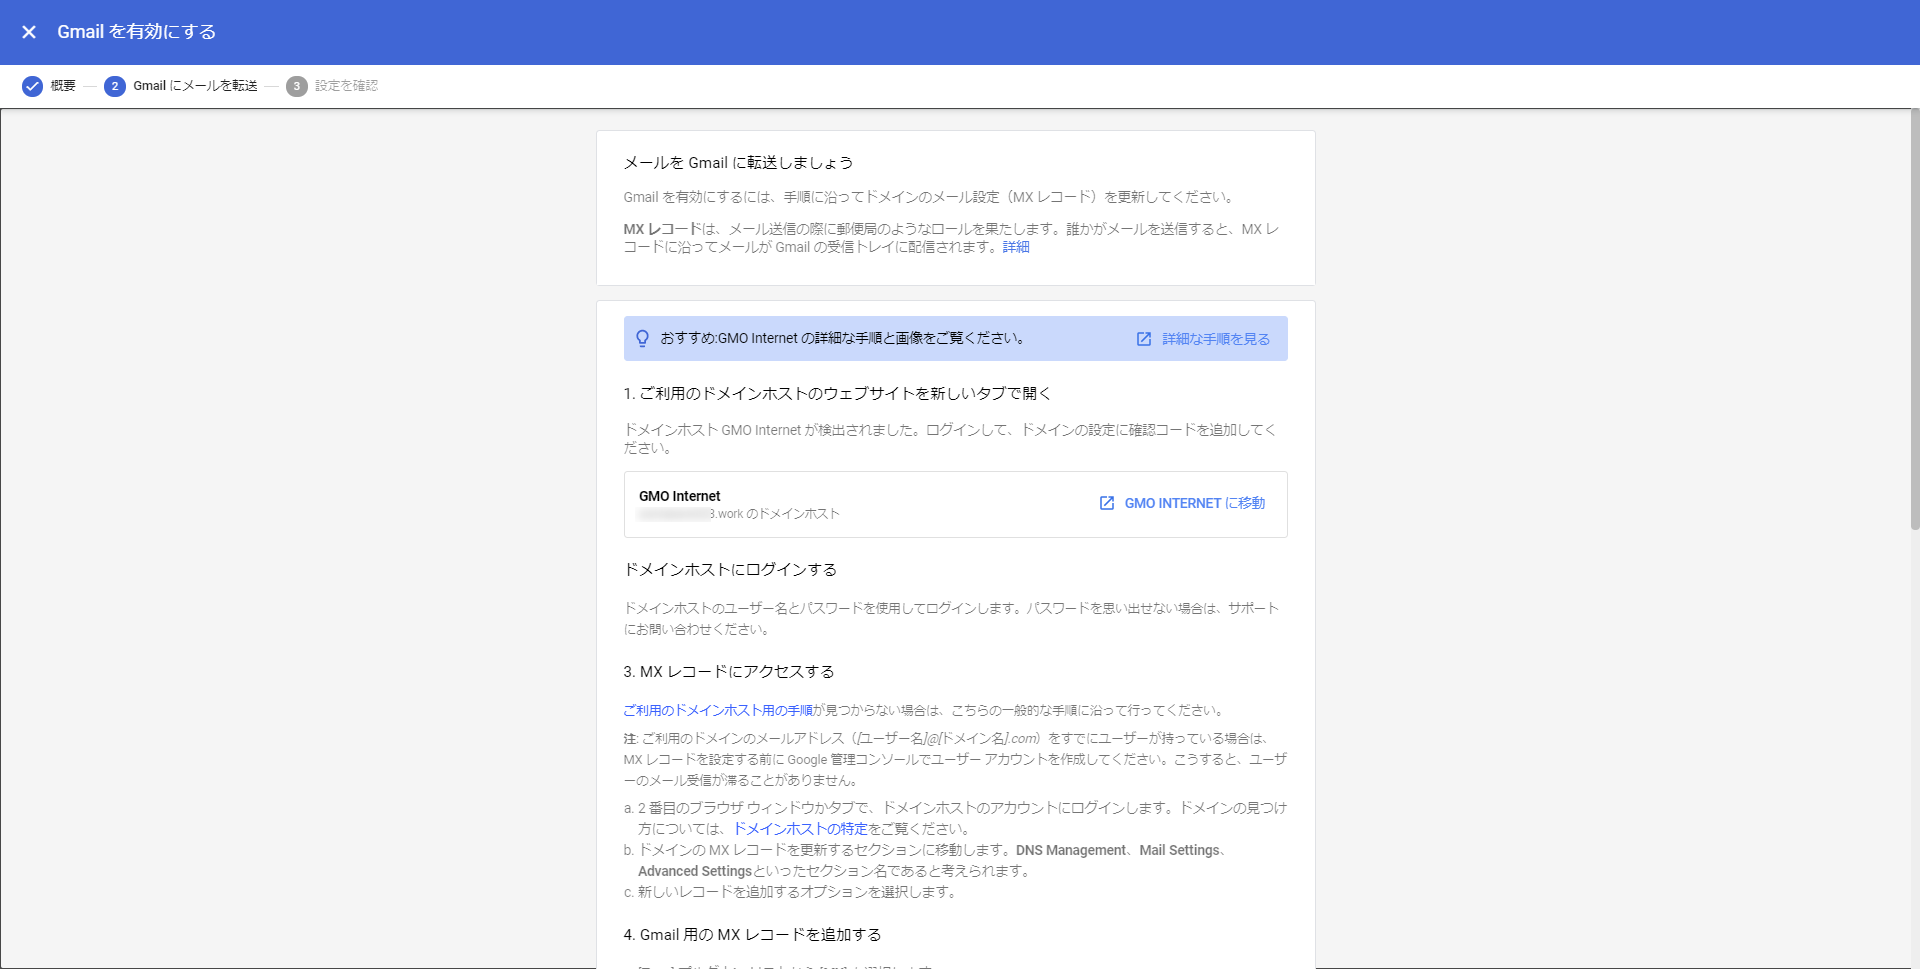
Task: Select the numbered badge for step 2
Action: pos(113,86)
